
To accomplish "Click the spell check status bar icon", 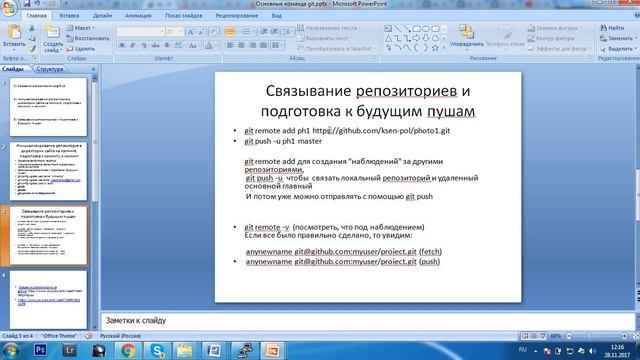I will point(89,336).
